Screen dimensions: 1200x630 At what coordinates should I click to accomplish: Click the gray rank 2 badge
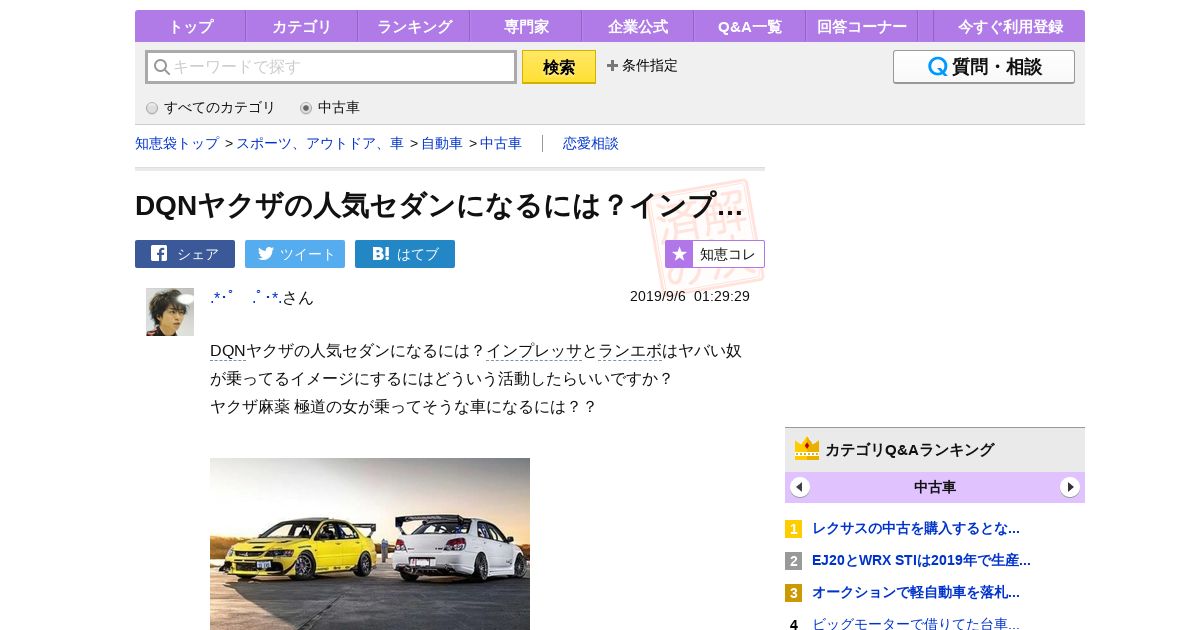(x=793, y=561)
